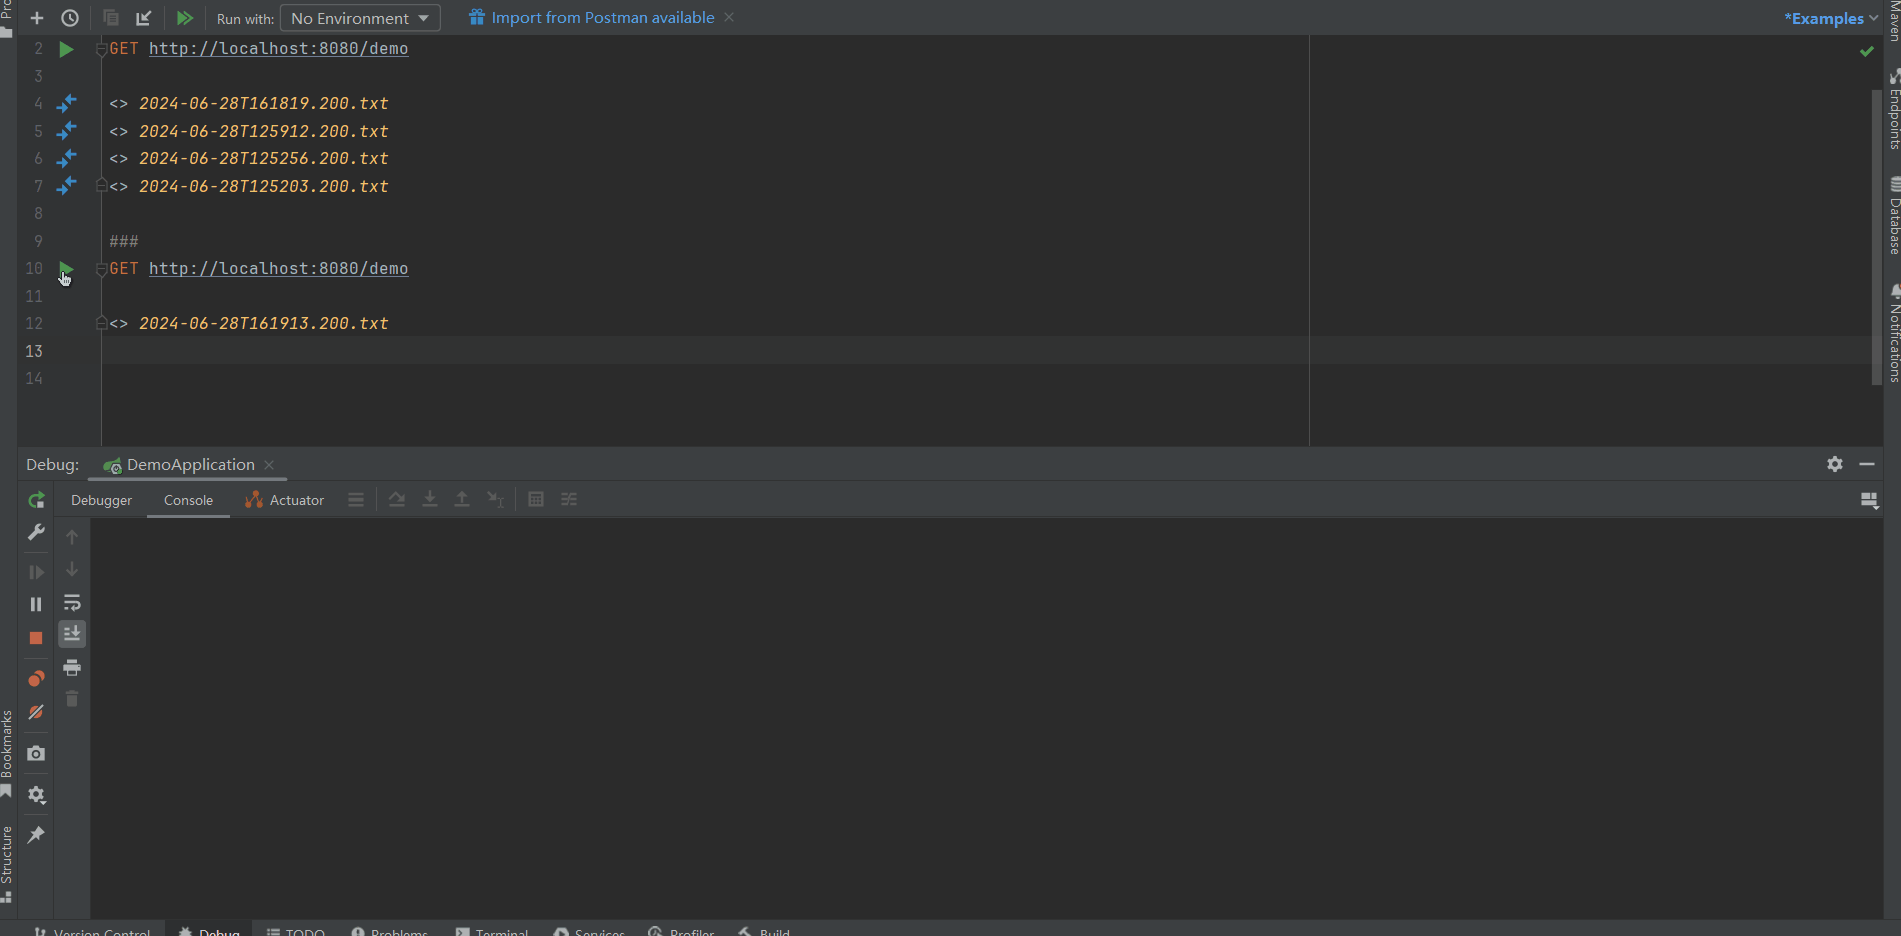Pause the program execution
Screen dimensions: 1901x936
point(36,604)
